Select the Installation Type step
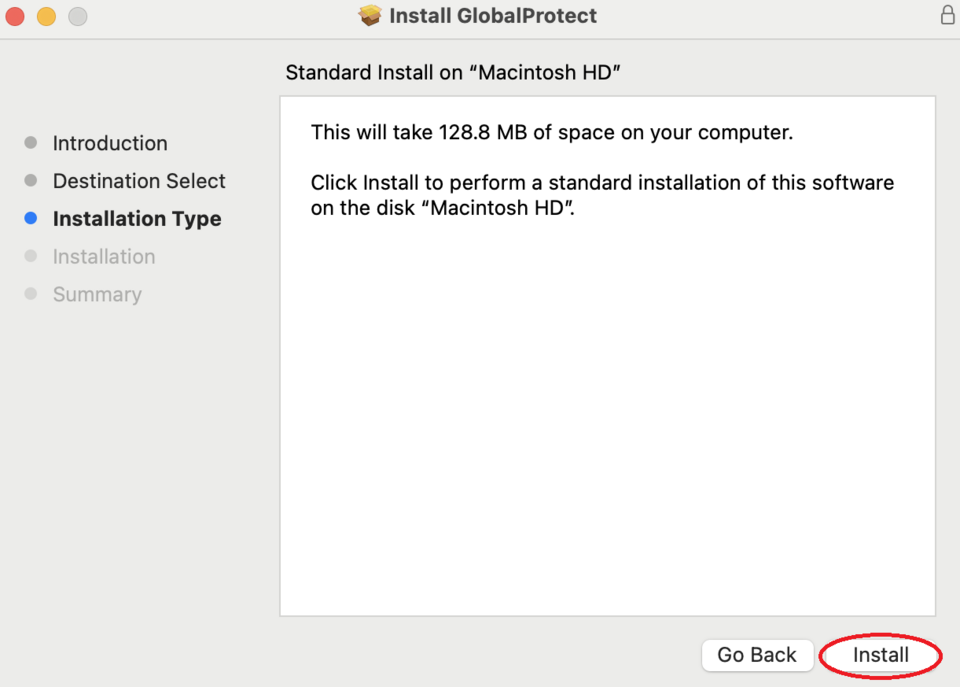 pos(137,219)
